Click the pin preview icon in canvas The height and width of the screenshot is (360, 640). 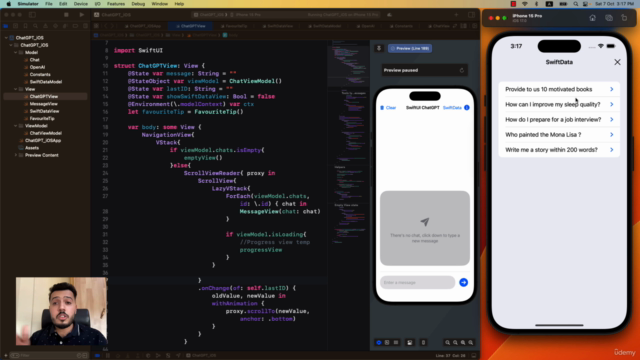(x=379, y=48)
